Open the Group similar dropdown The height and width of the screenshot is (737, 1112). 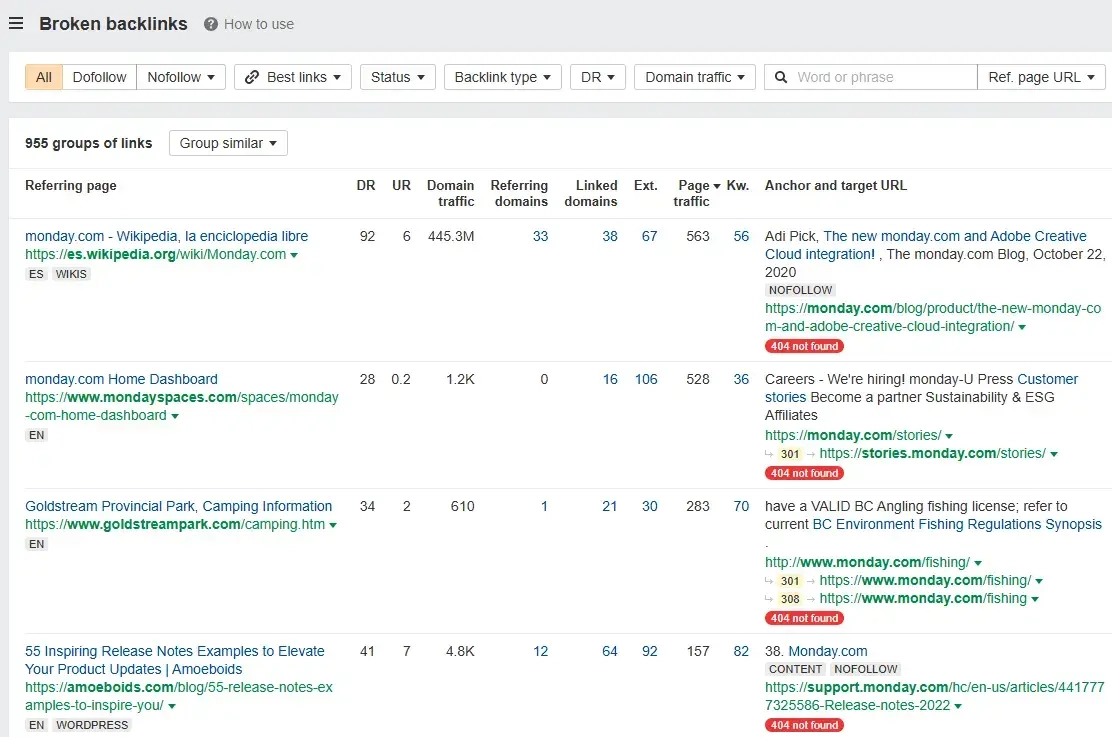point(228,143)
